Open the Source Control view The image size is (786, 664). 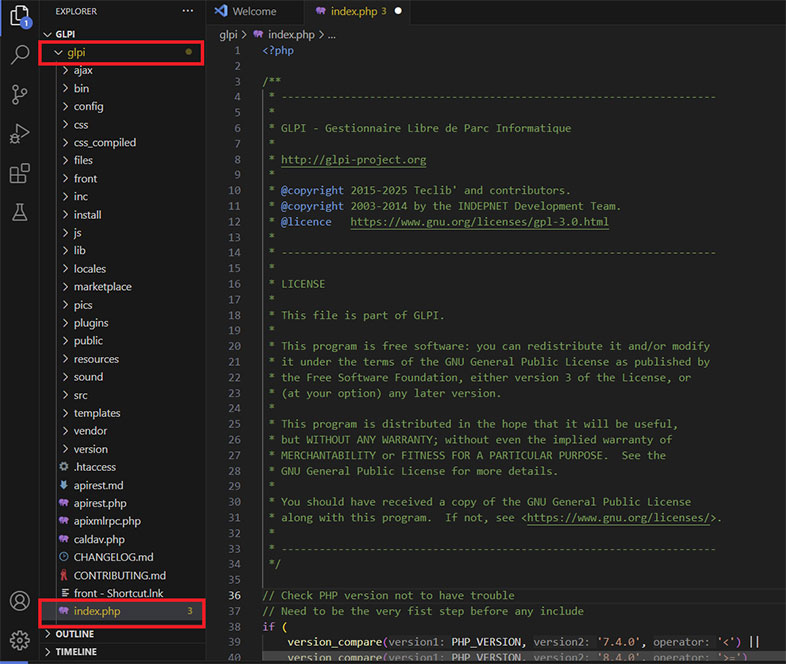pyautogui.click(x=19, y=95)
